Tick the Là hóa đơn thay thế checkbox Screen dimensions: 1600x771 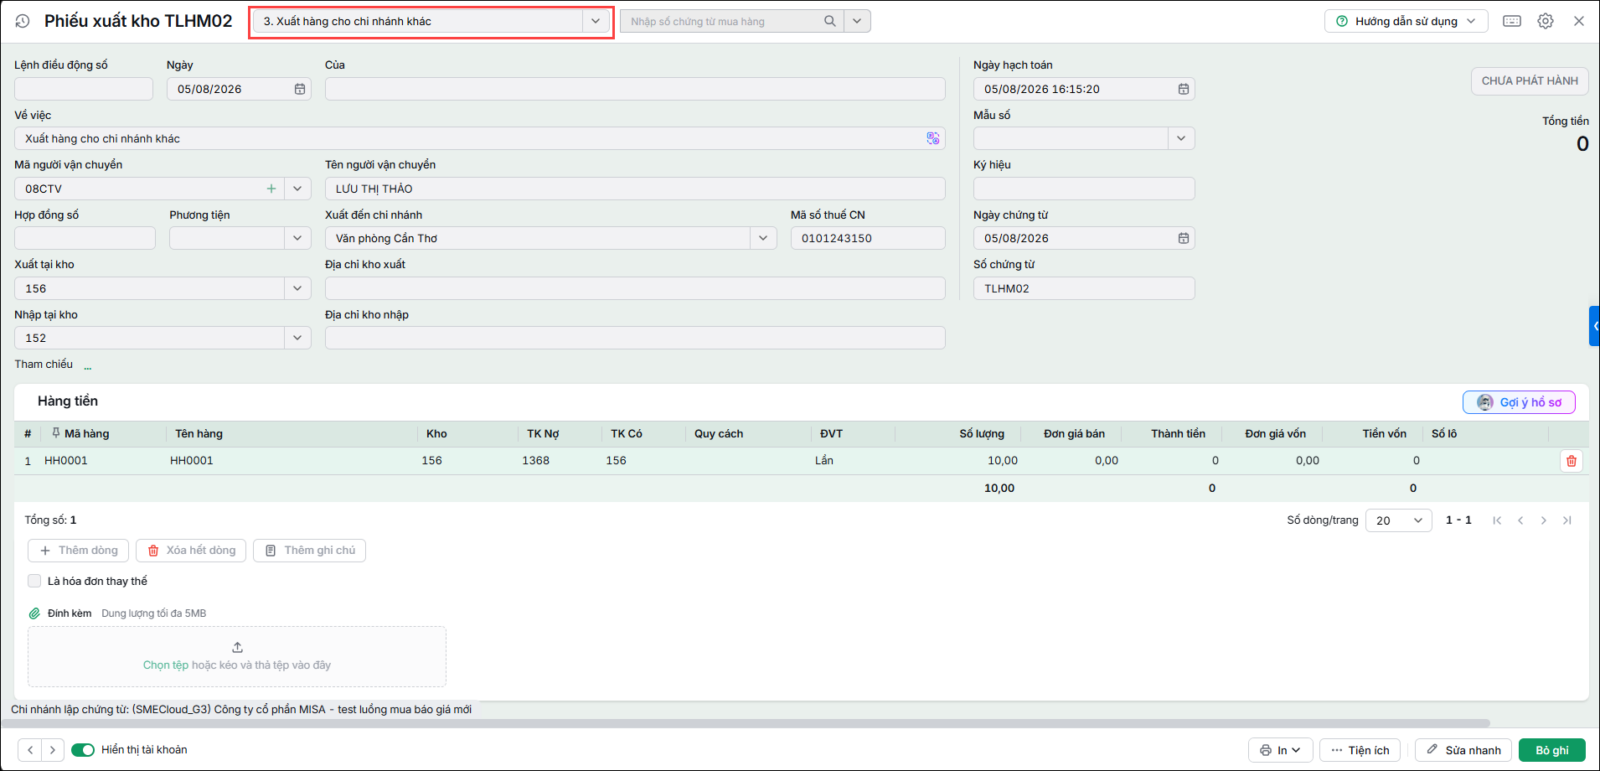(x=35, y=581)
